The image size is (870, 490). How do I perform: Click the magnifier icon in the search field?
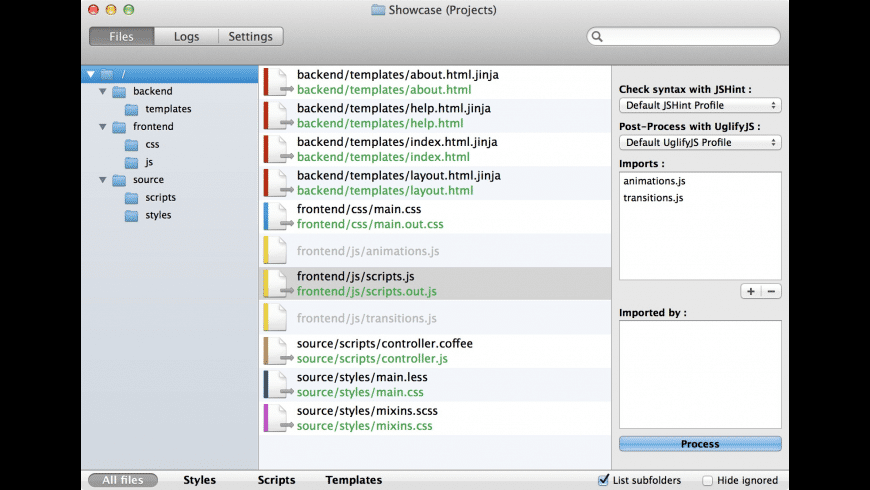click(597, 37)
